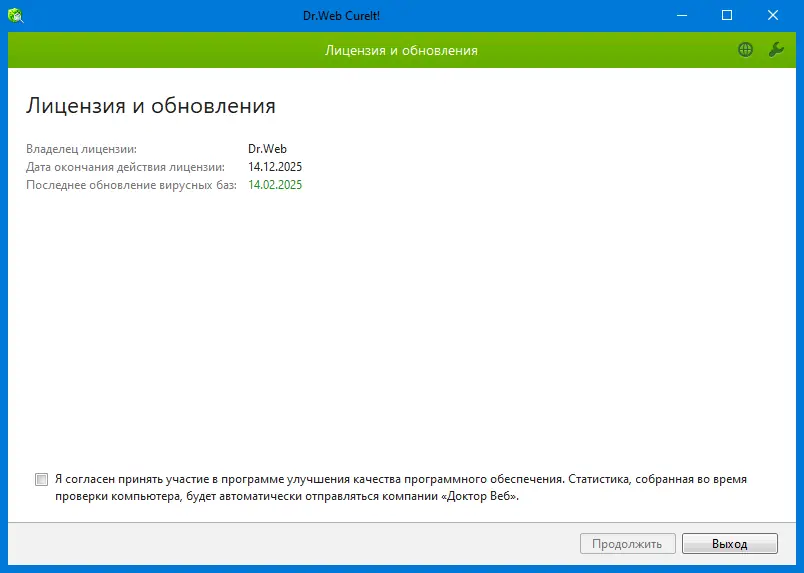
Task: Close the Dr.Web CureIt! window
Action: tap(773, 15)
